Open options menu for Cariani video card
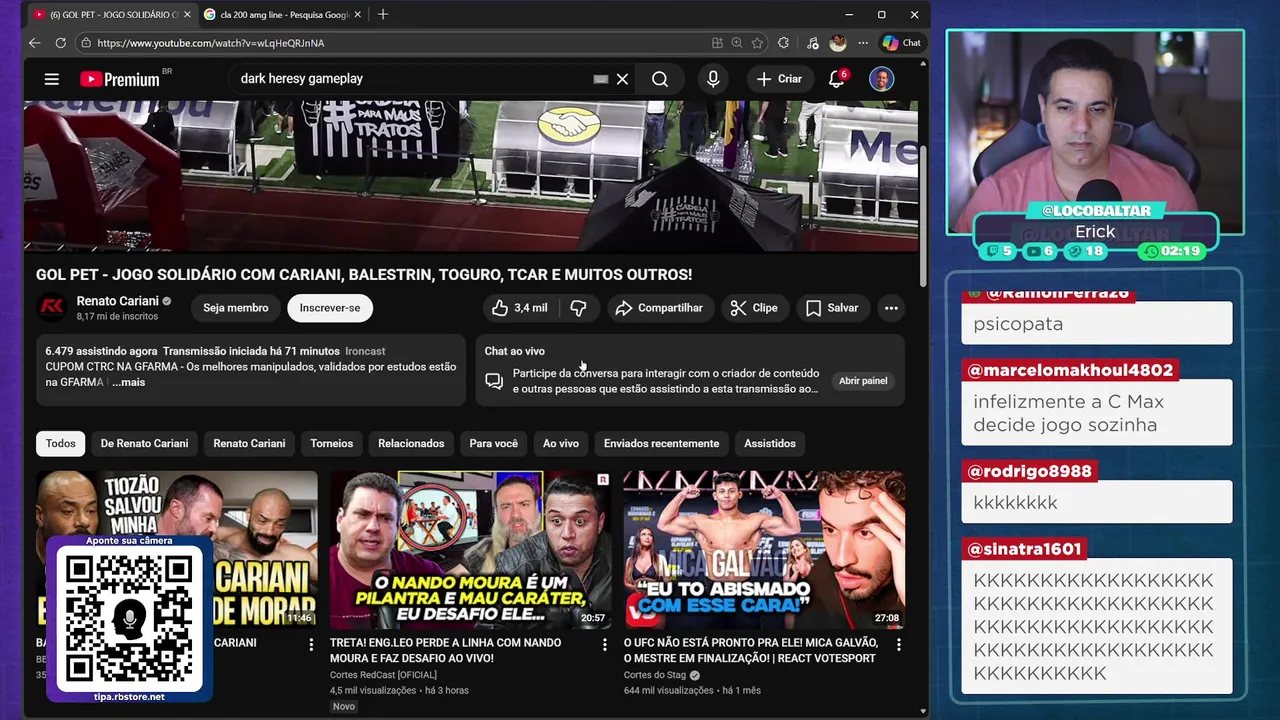 pyautogui.click(x=311, y=645)
